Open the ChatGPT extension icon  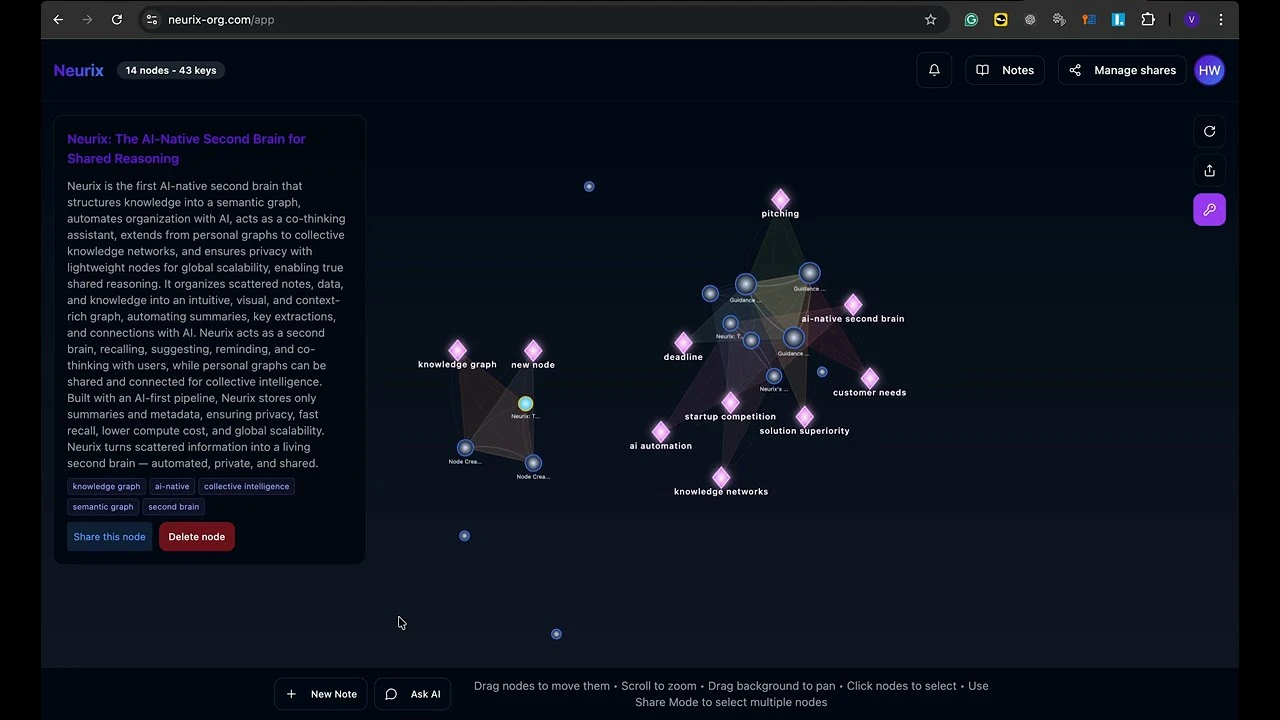[1030, 19]
